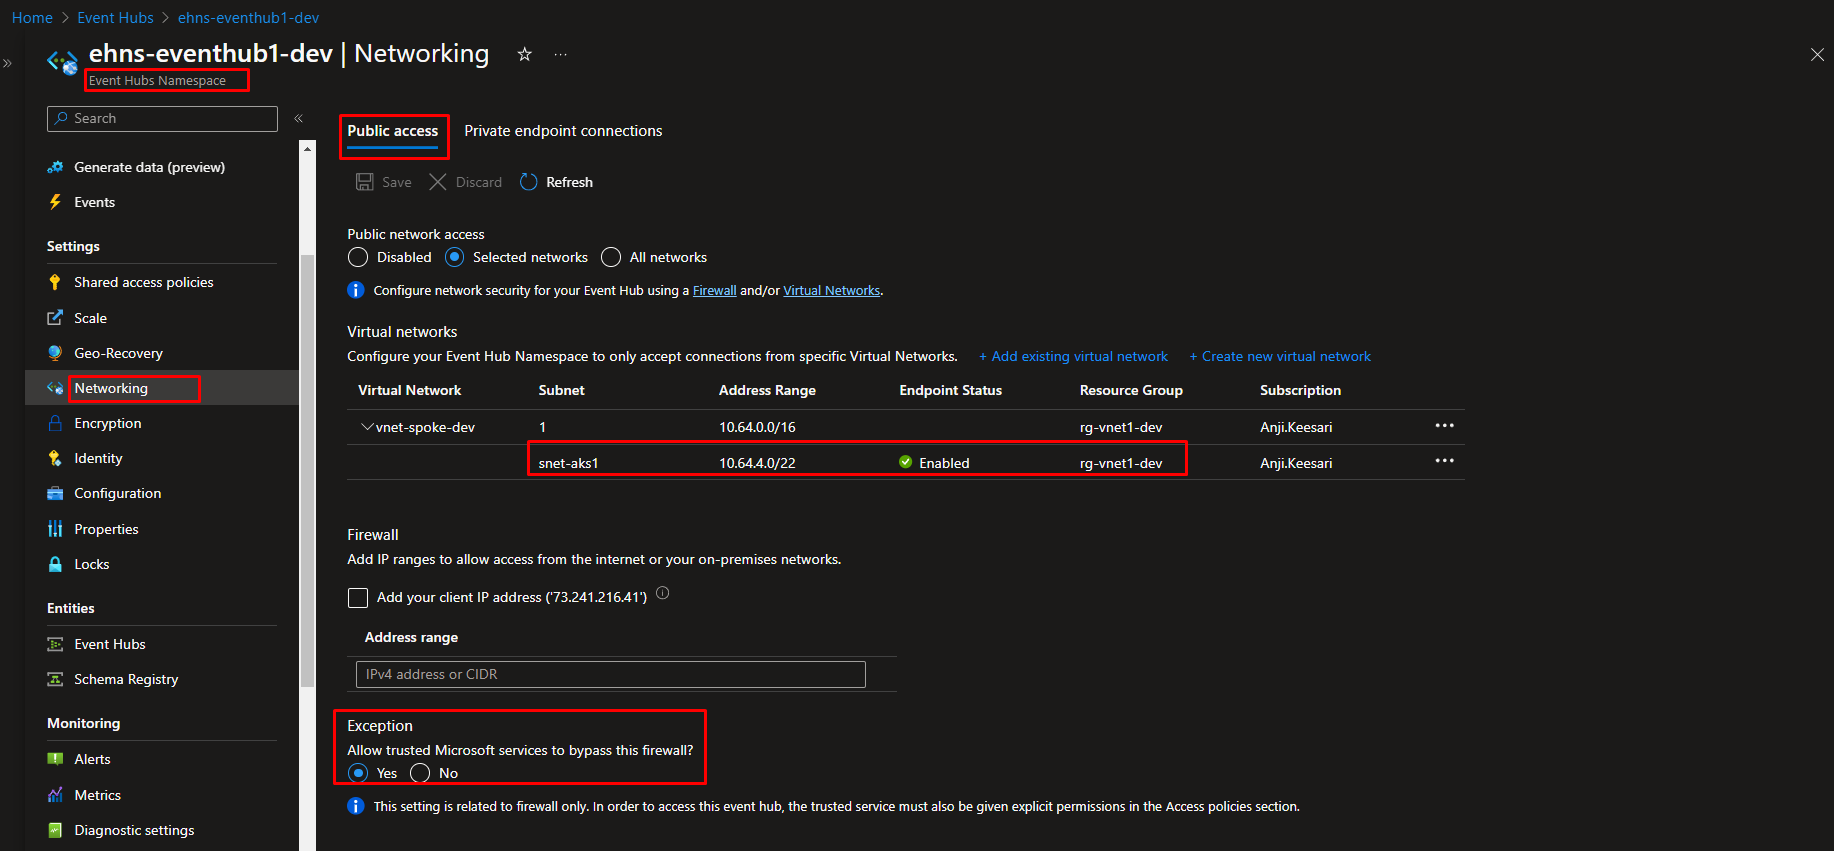Click the Locks padlock icon

(x=55, y=564)
